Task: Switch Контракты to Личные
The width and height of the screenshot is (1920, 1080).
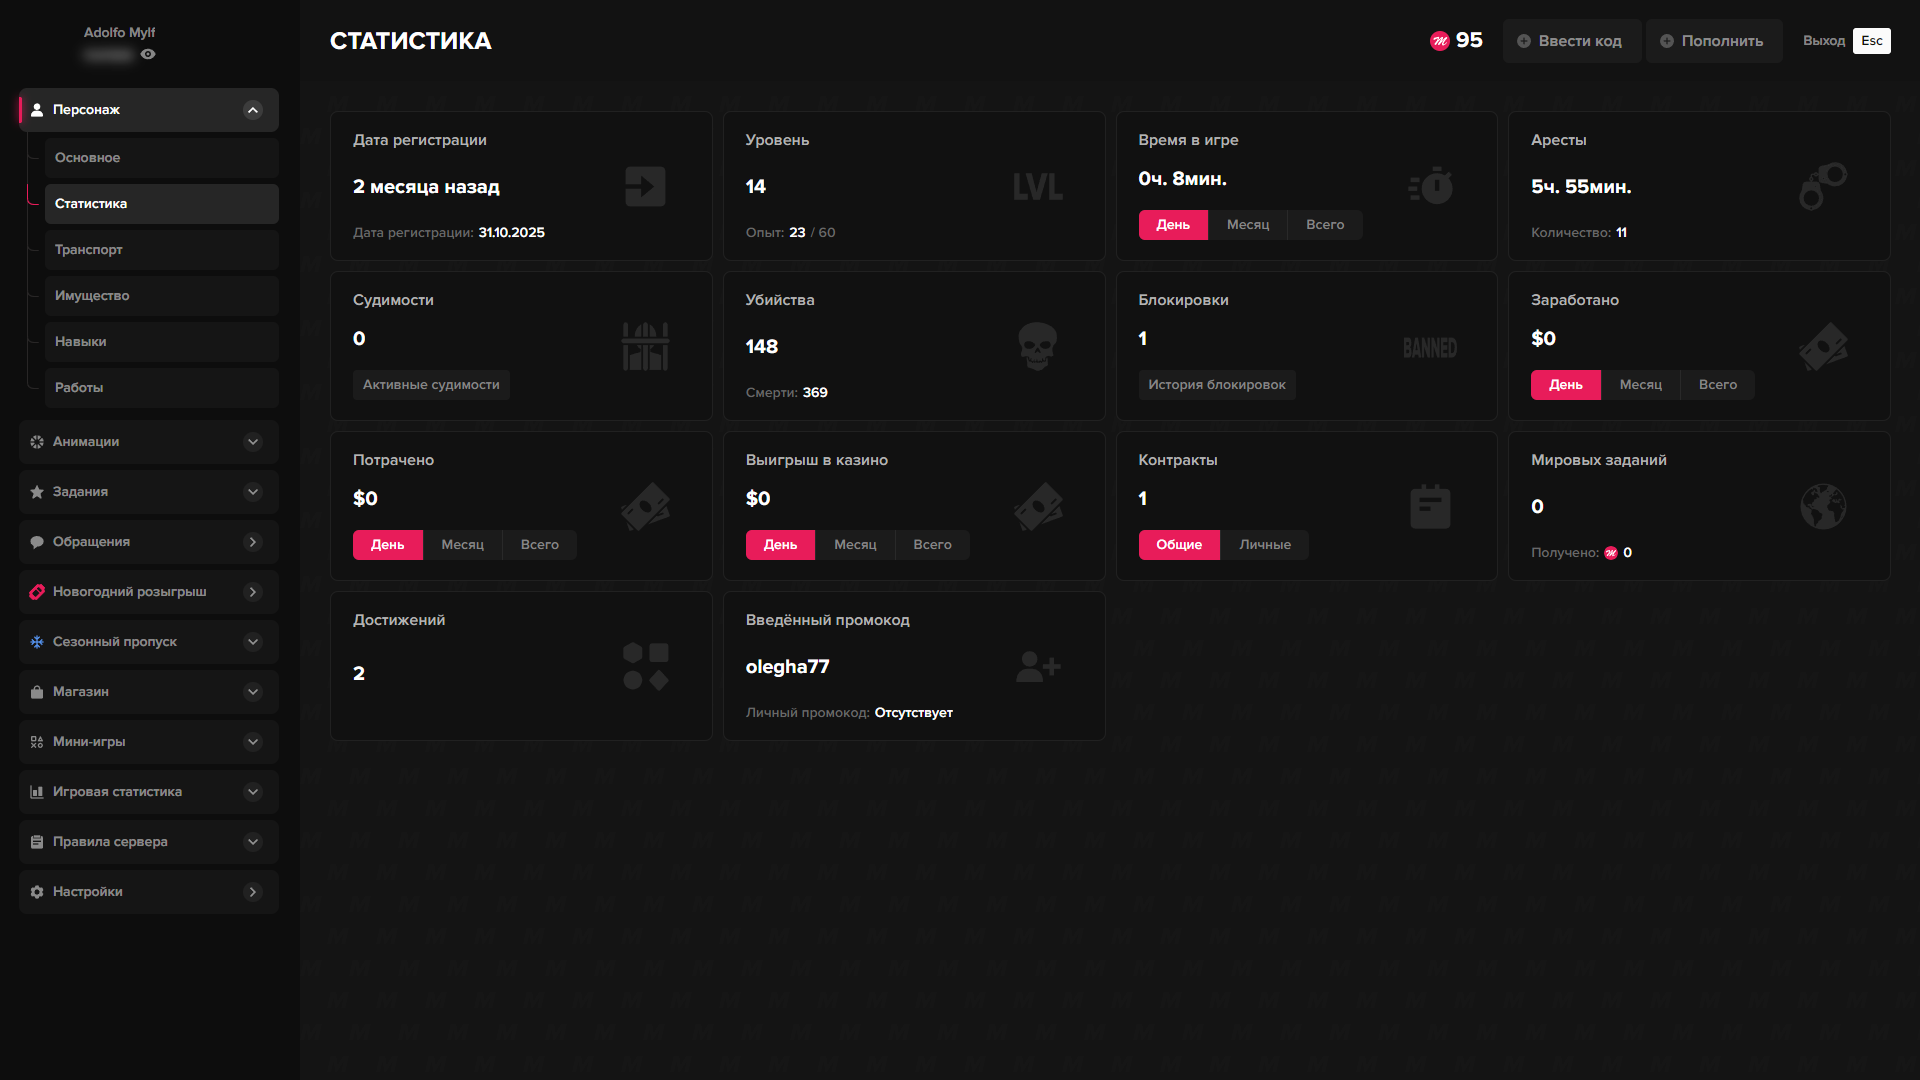Action: tap(1264, 545)
